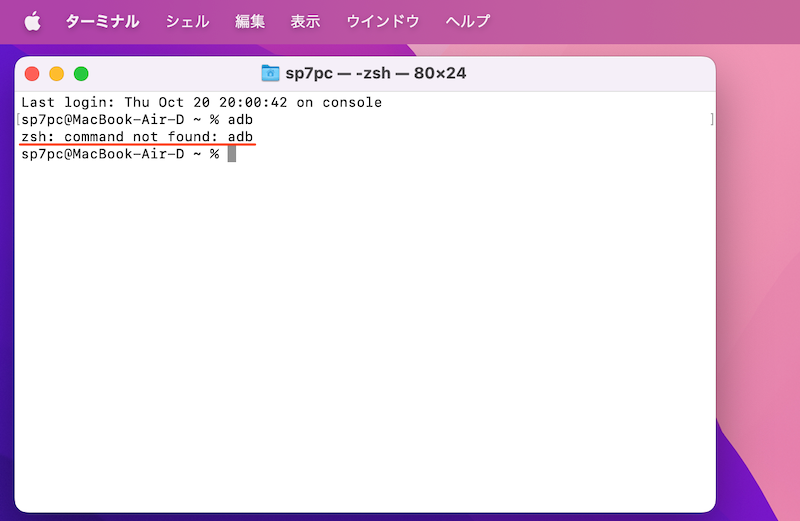The width and height of the screenshot is (800, 521).
Task: Open the ターミナル application menu
Action: click(102, 21)
